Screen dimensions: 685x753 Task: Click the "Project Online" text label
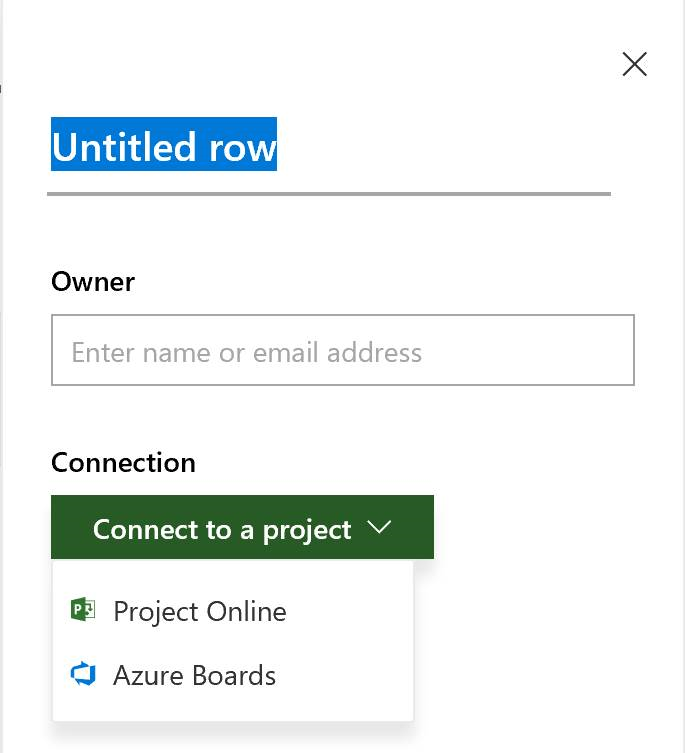[x=200, y=611]
